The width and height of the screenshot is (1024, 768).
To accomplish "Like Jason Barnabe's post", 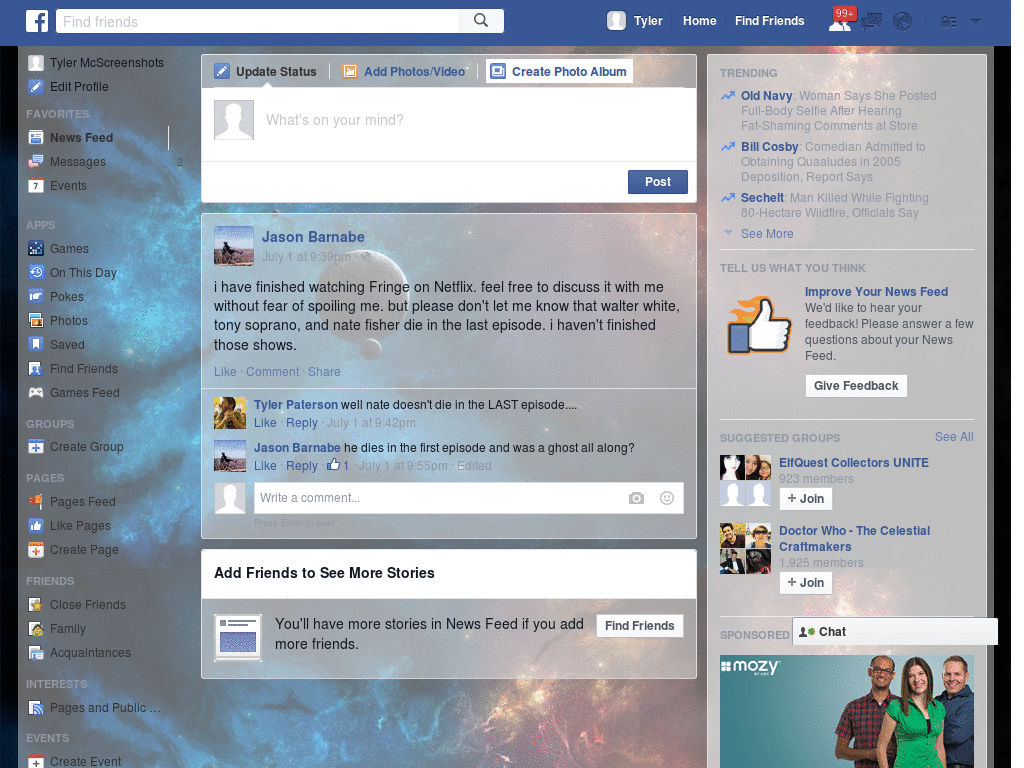I will click(225, 372).
